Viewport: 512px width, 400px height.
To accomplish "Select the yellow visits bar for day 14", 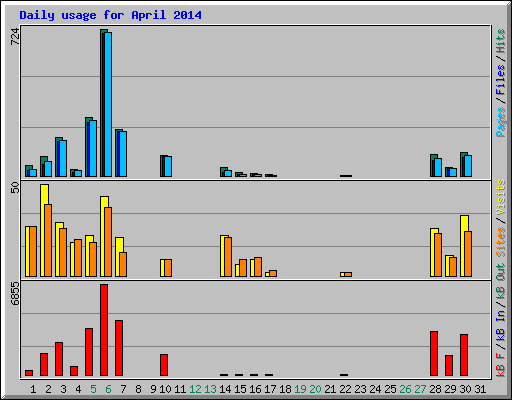I will point(223,256).
